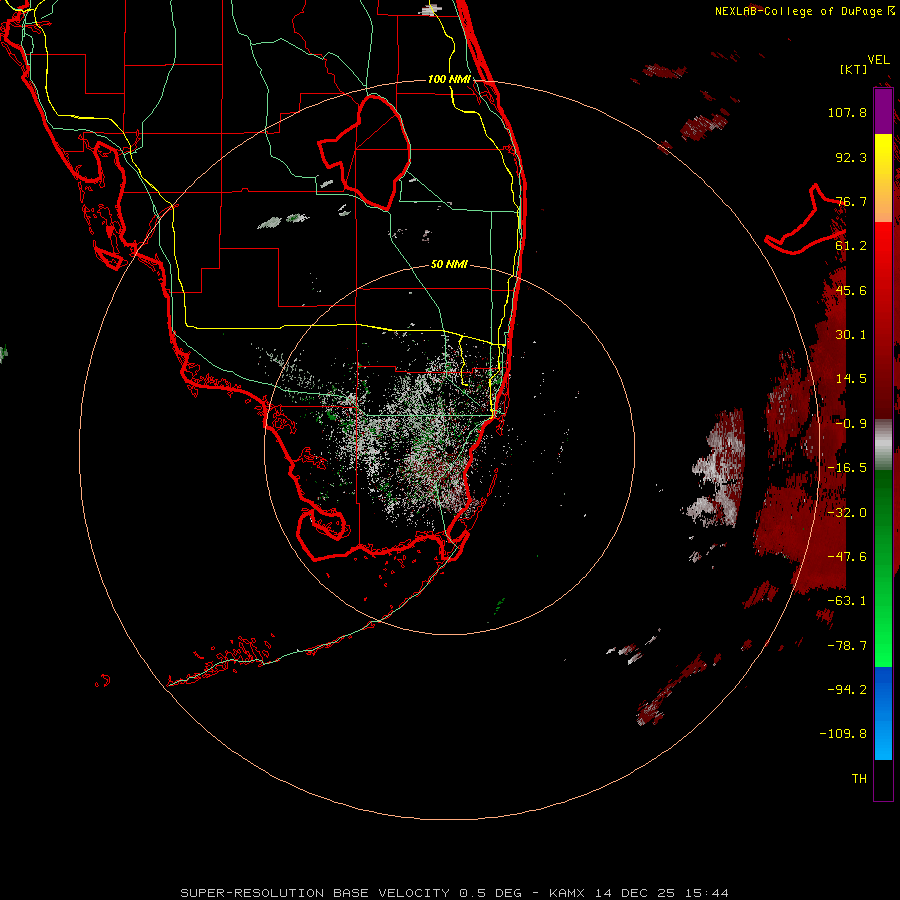
Task: Click the TH legend label
Action: pos(859,779)
